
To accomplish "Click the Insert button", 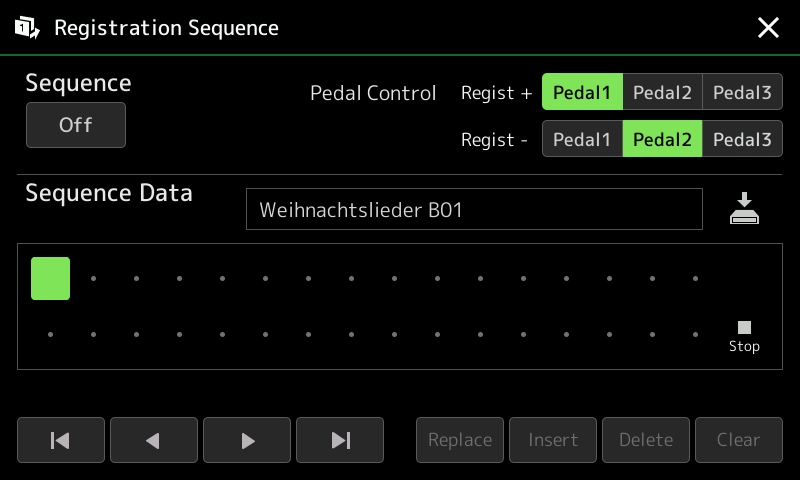I will [553, 440].
